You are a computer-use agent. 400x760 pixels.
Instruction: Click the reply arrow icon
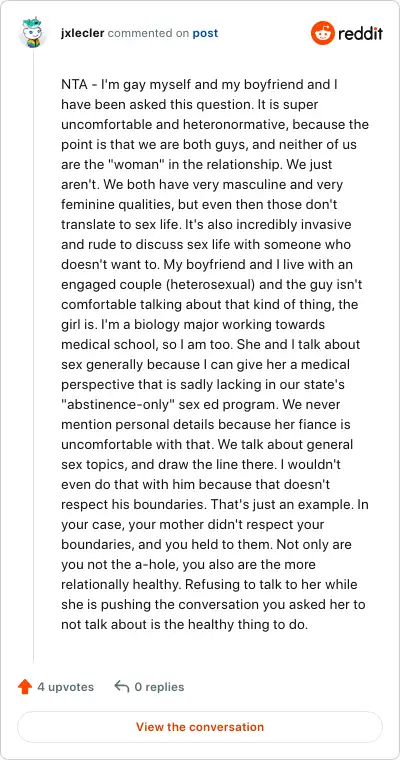tap(121, 687)
